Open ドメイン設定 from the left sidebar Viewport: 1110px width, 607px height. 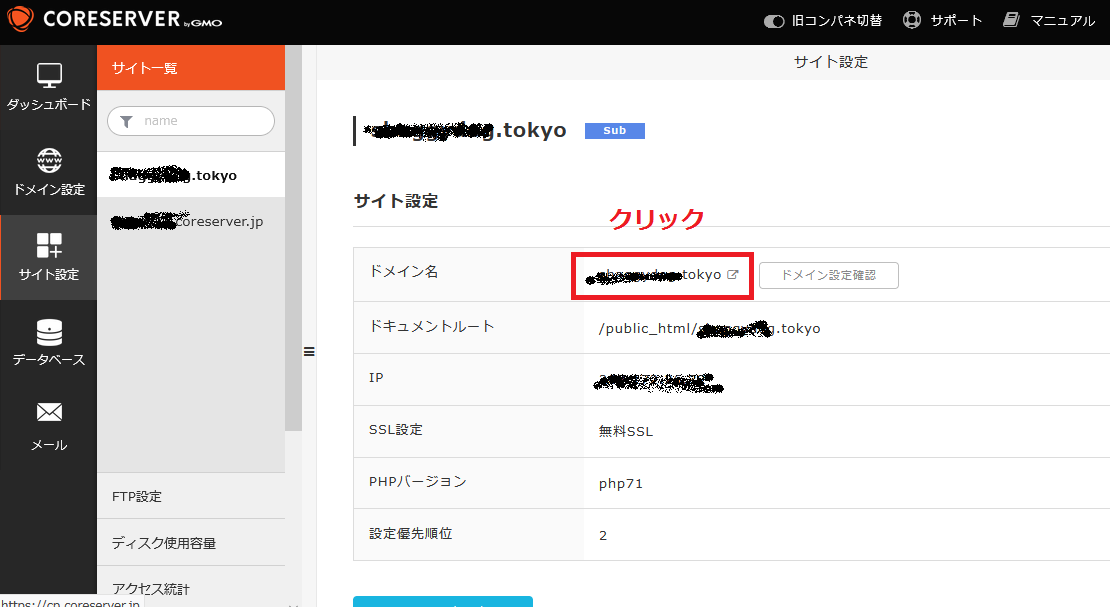48,172
